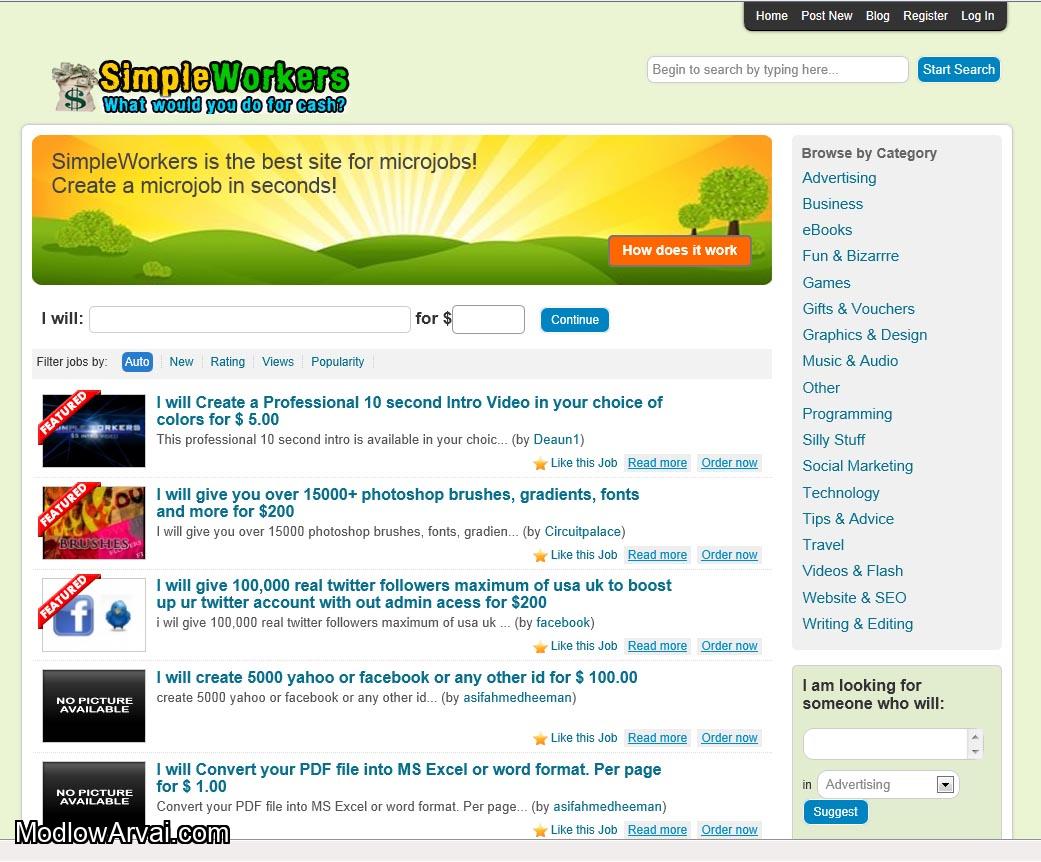
Task: Open the Post New menu item
Action: click(x=826, y=16)
